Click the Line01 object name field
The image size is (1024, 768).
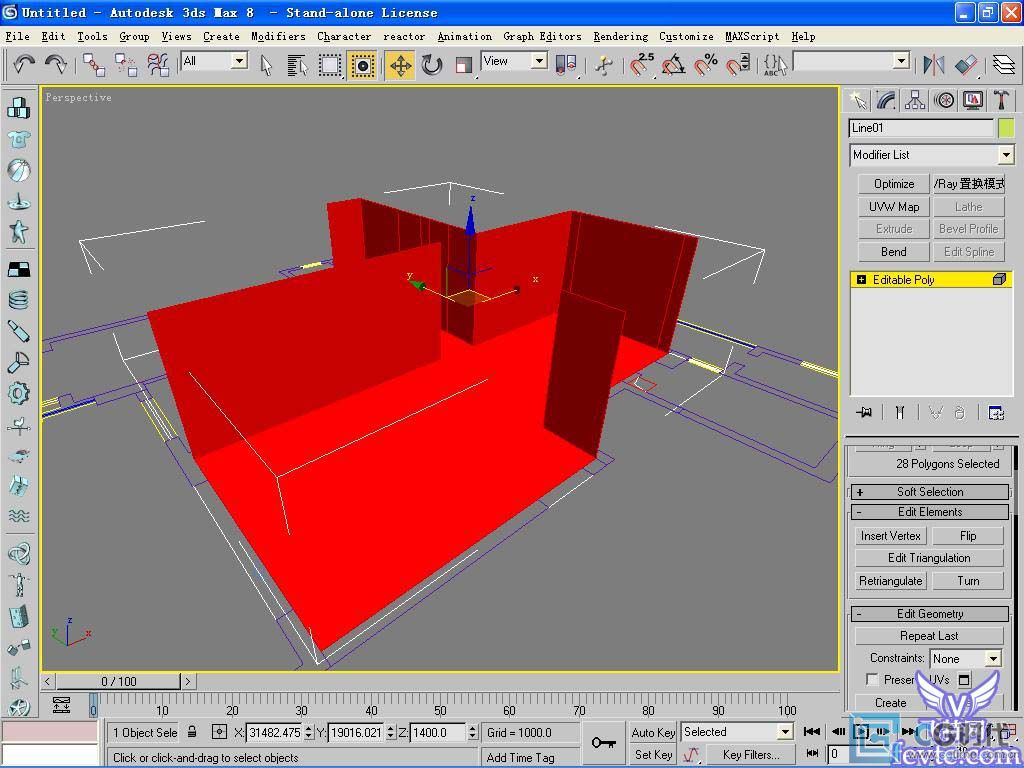[x=921, y=128]
